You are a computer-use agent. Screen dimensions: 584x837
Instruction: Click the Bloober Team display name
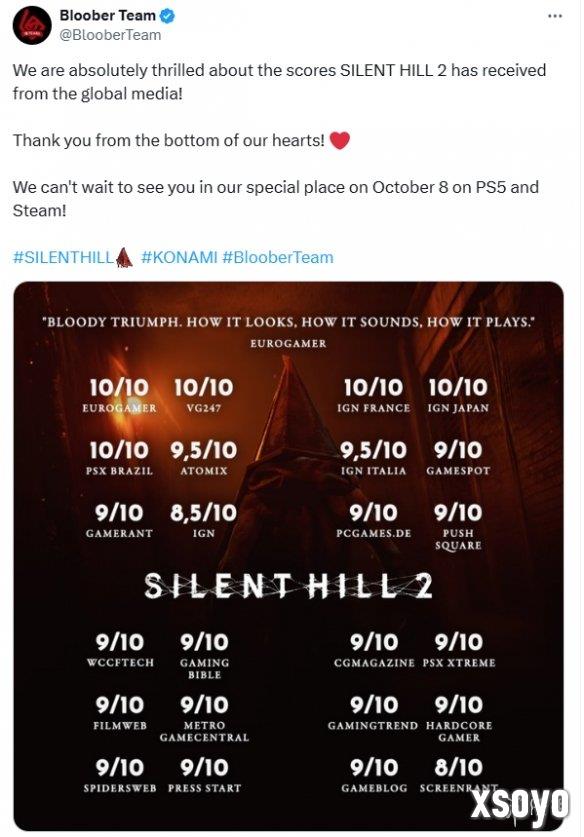(107, 15)
